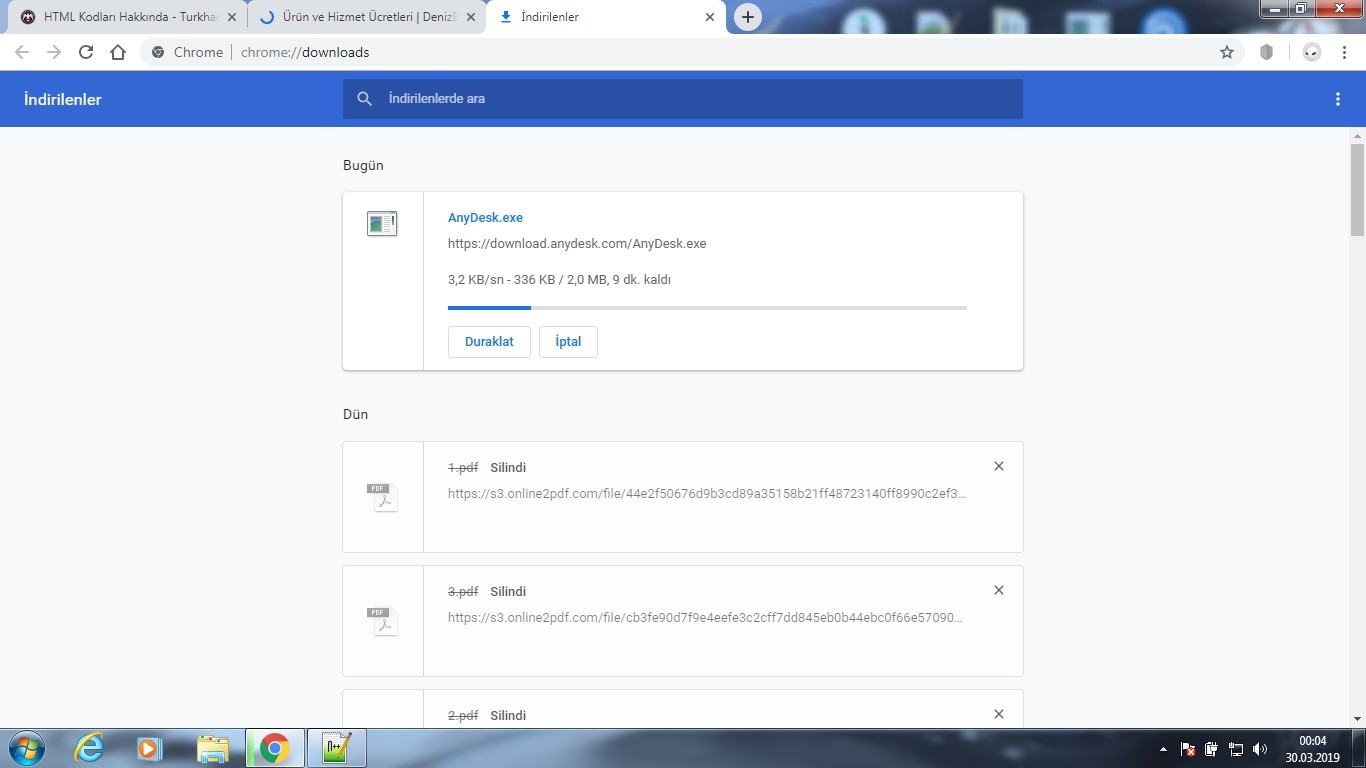Viewport: 1366px width, 768px height.
Task: Open the home page via house icon
Action: (118, 52)
